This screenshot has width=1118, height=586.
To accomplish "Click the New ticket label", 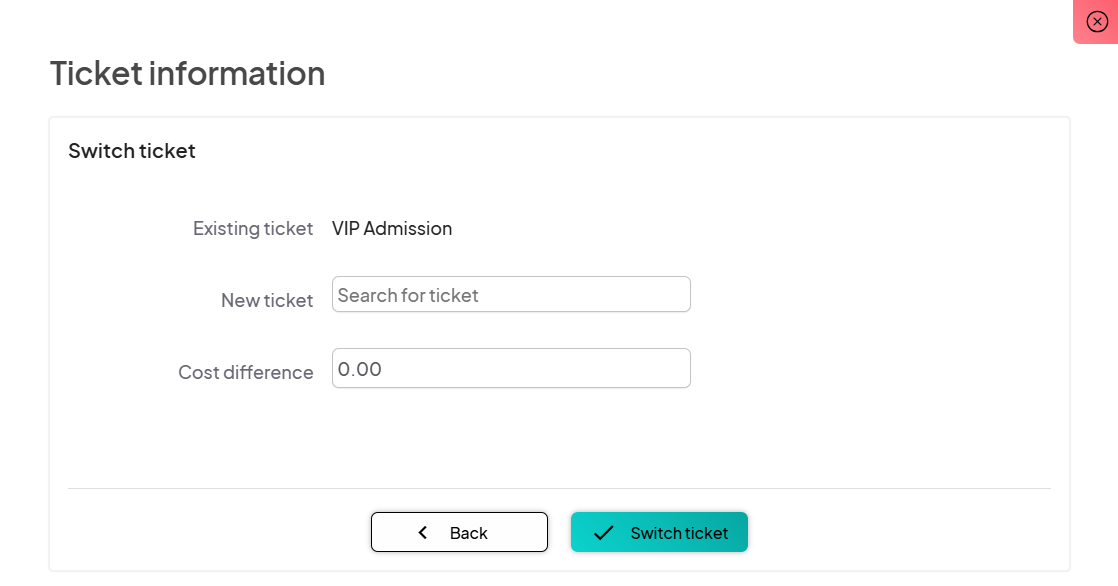I will tap(266, 299).
